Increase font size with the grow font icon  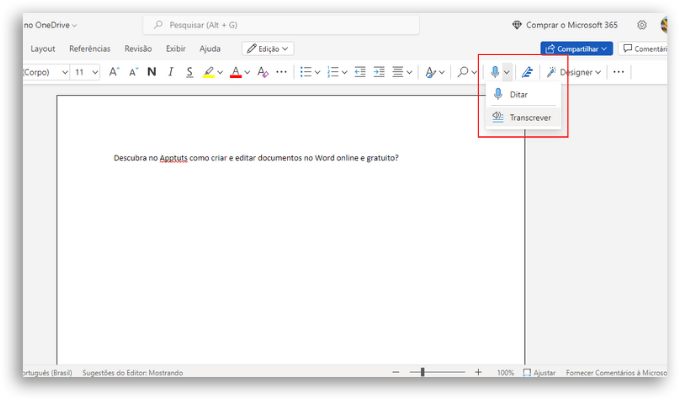(x=114, y=72)
